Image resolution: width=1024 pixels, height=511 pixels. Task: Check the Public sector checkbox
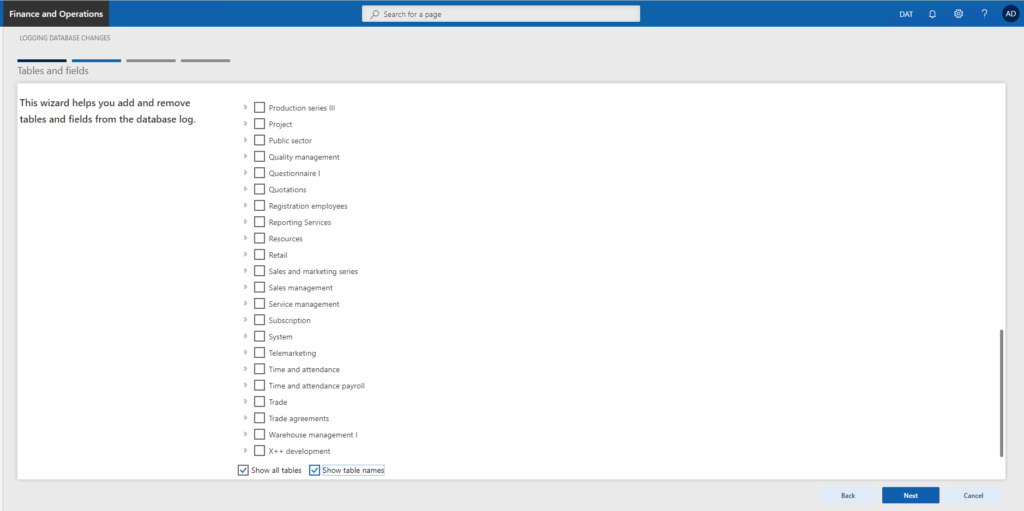pyautogui.click(x=259, y=140)
